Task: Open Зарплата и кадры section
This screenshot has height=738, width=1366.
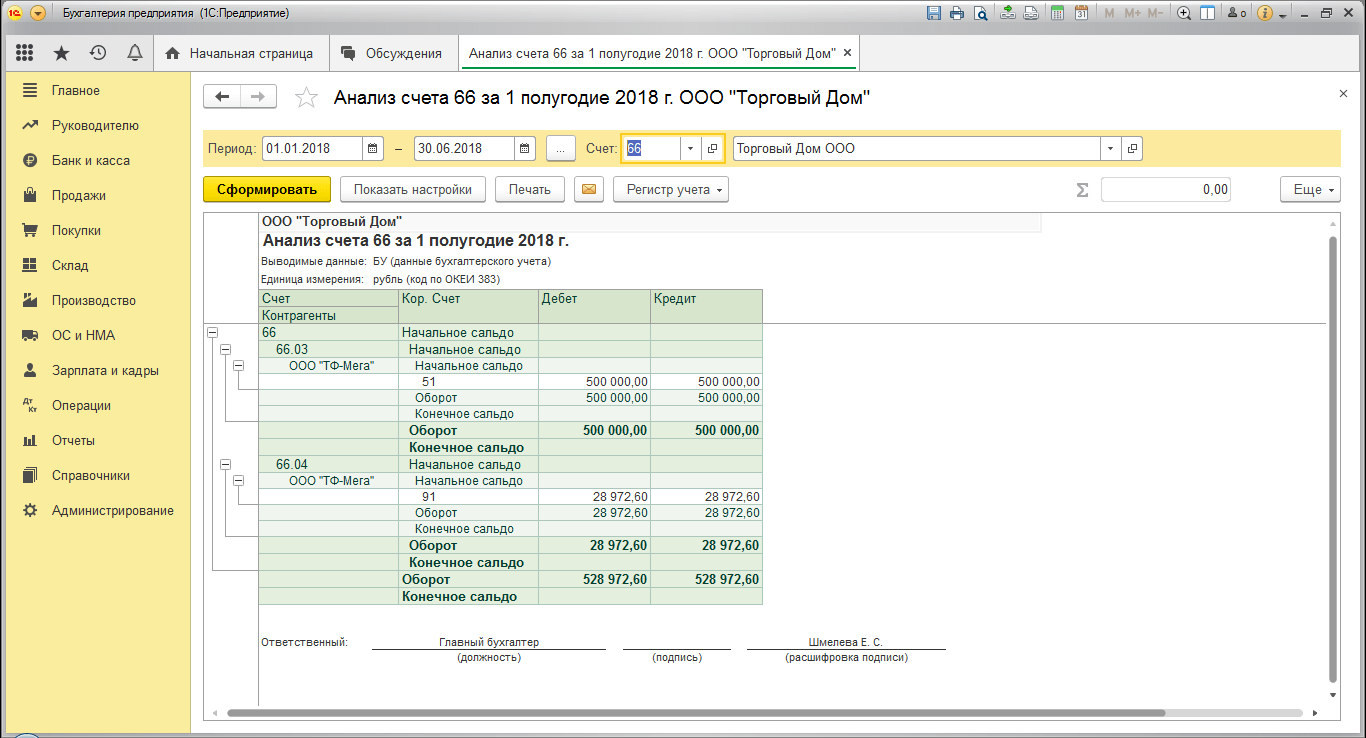Action: pyautogui.click(x=98, y=370)
